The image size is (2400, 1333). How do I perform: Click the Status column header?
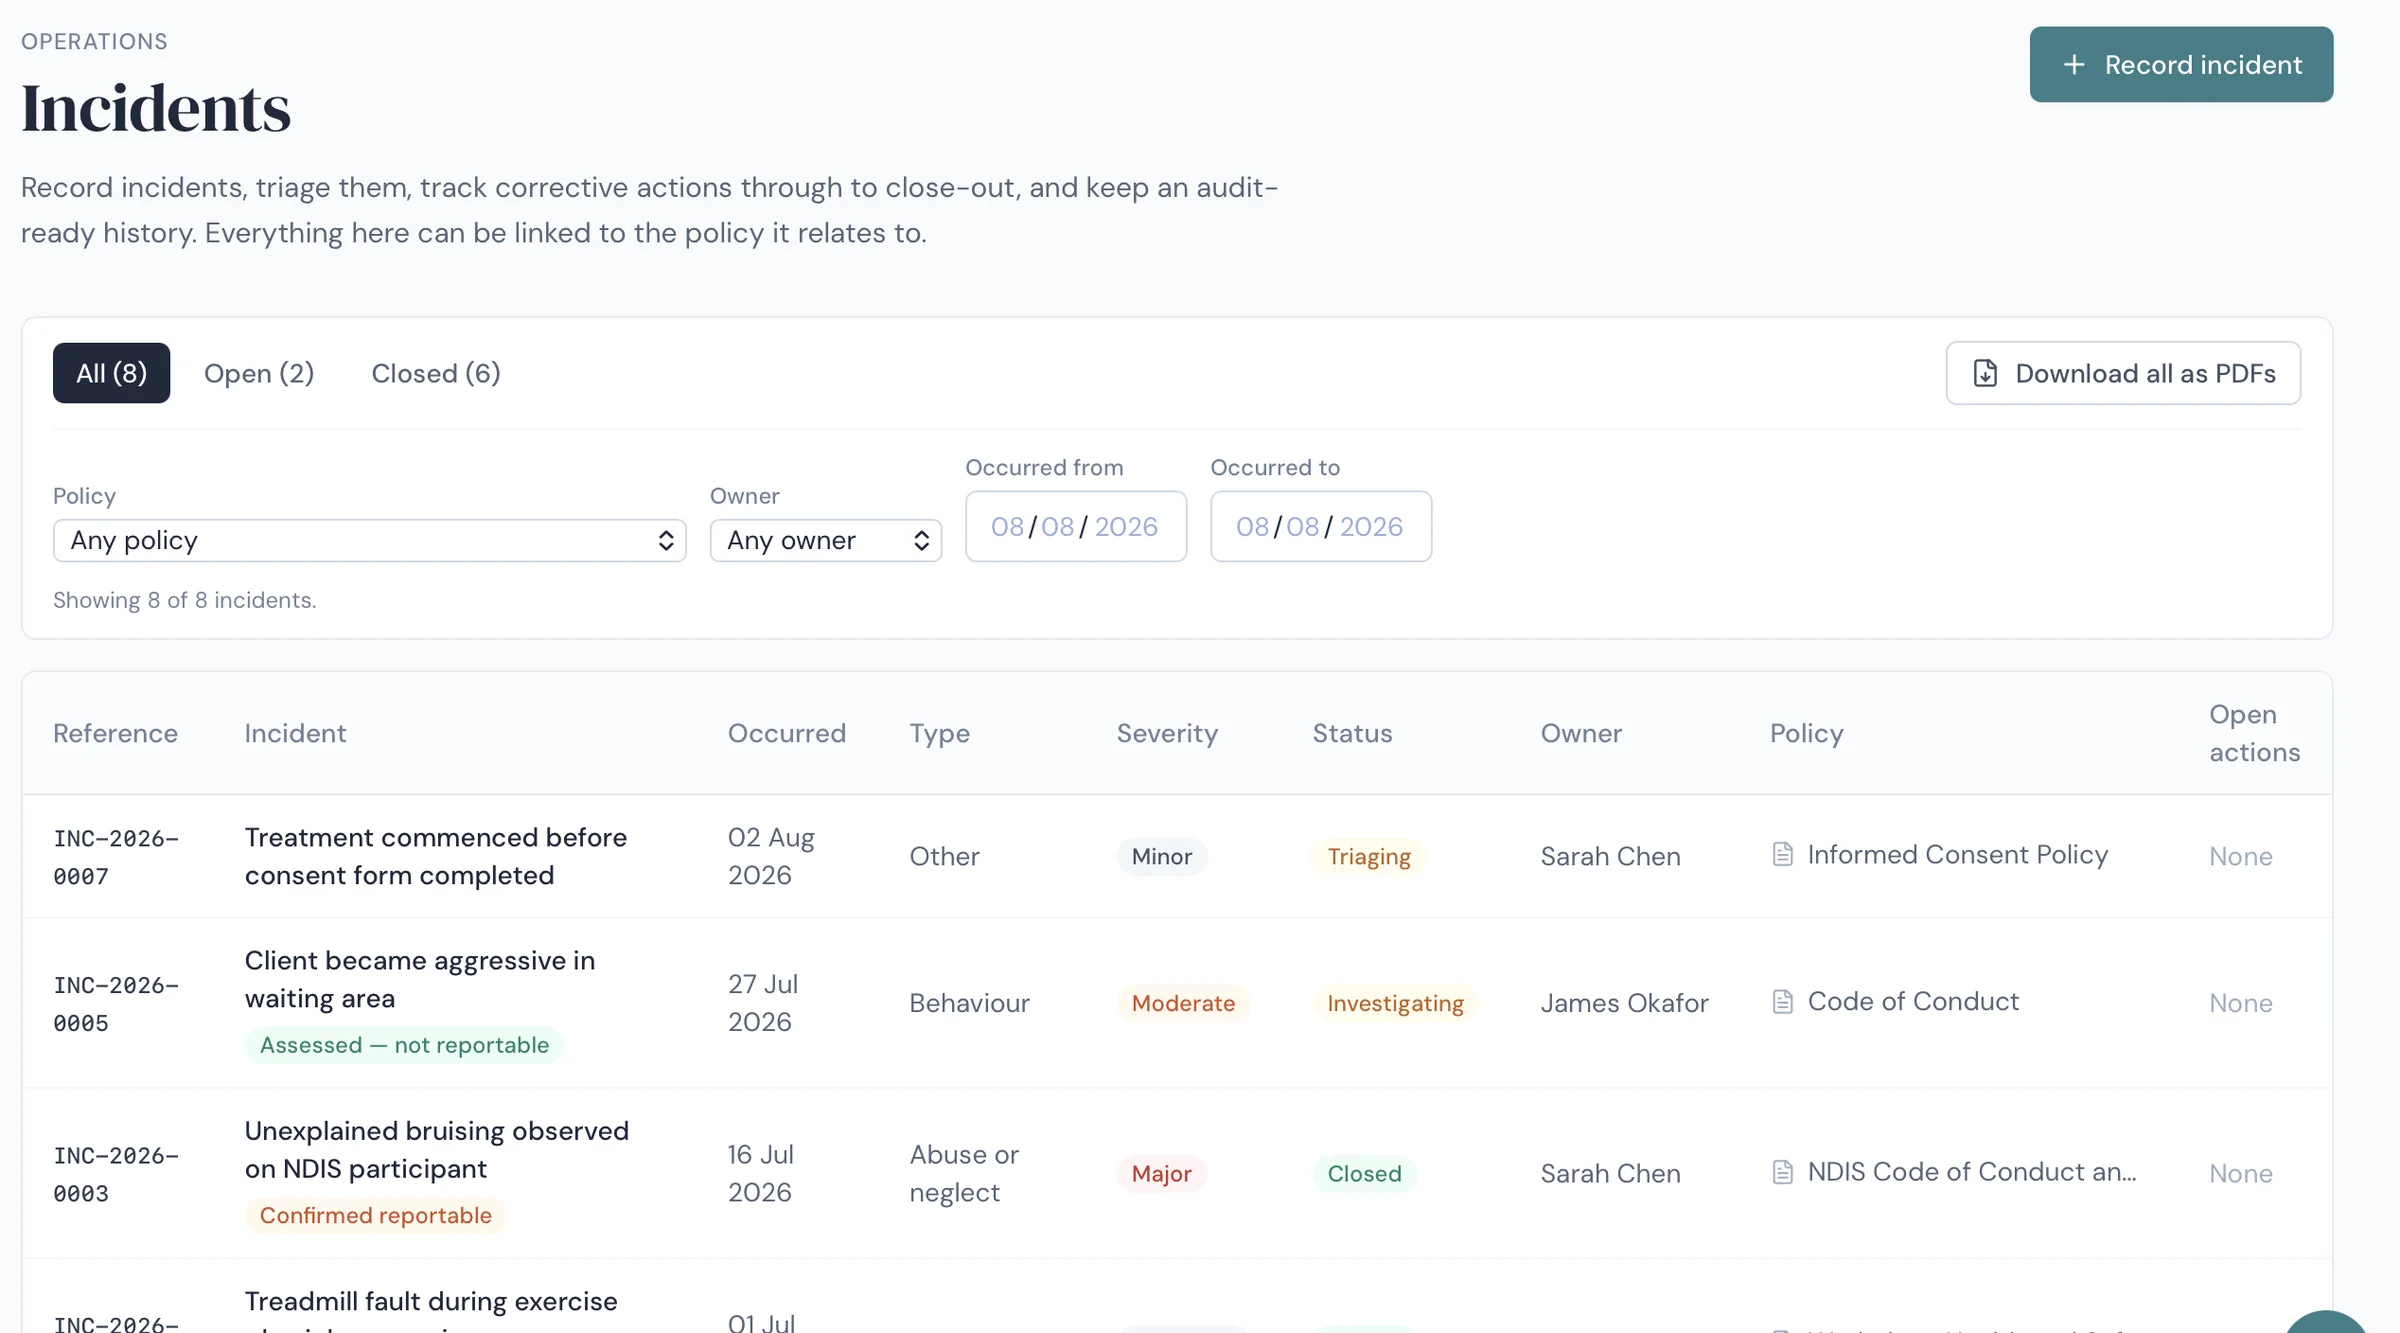pyautogui.click(x=1352, y=733)
